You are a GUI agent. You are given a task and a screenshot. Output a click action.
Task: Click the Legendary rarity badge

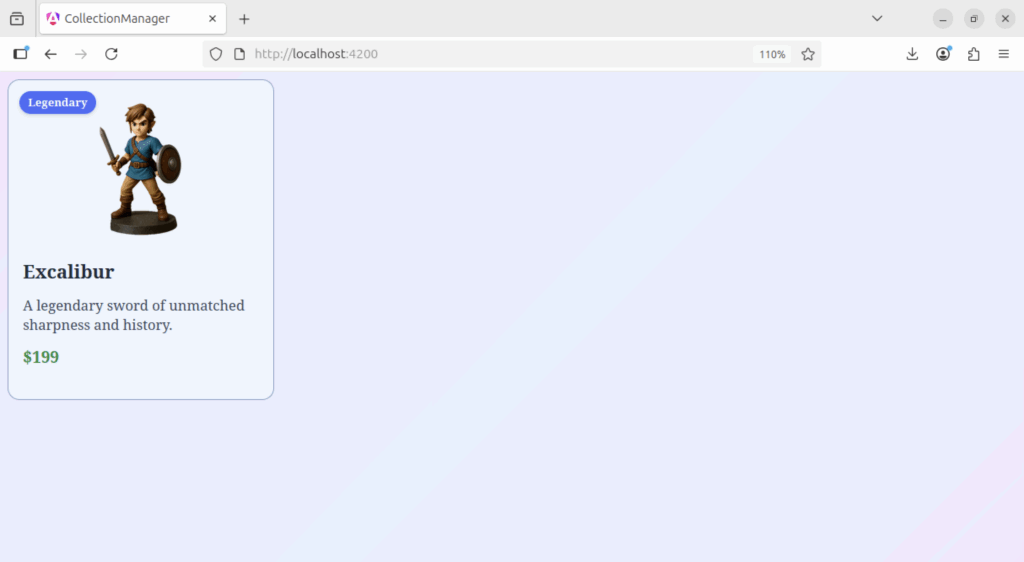[58, 102]
